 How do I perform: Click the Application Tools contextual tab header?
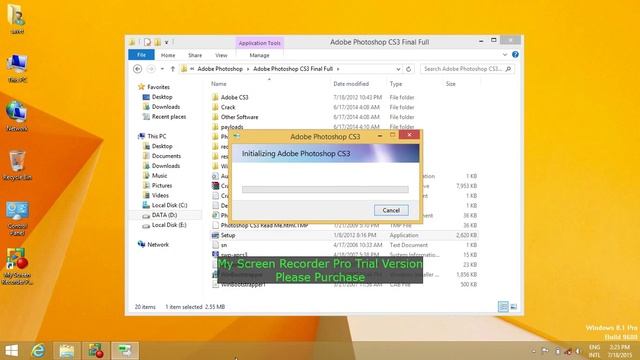click(260, 43)
